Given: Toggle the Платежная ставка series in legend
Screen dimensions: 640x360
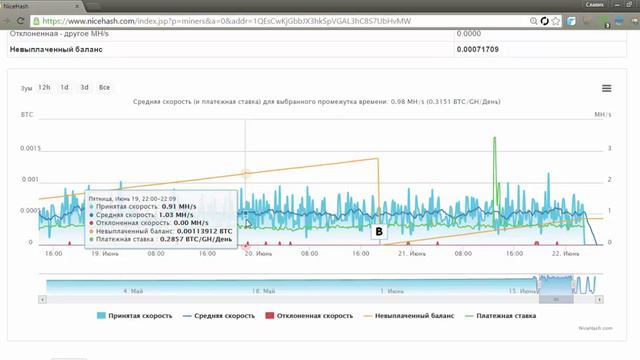Looking at the screenshot, I should 500,316.
